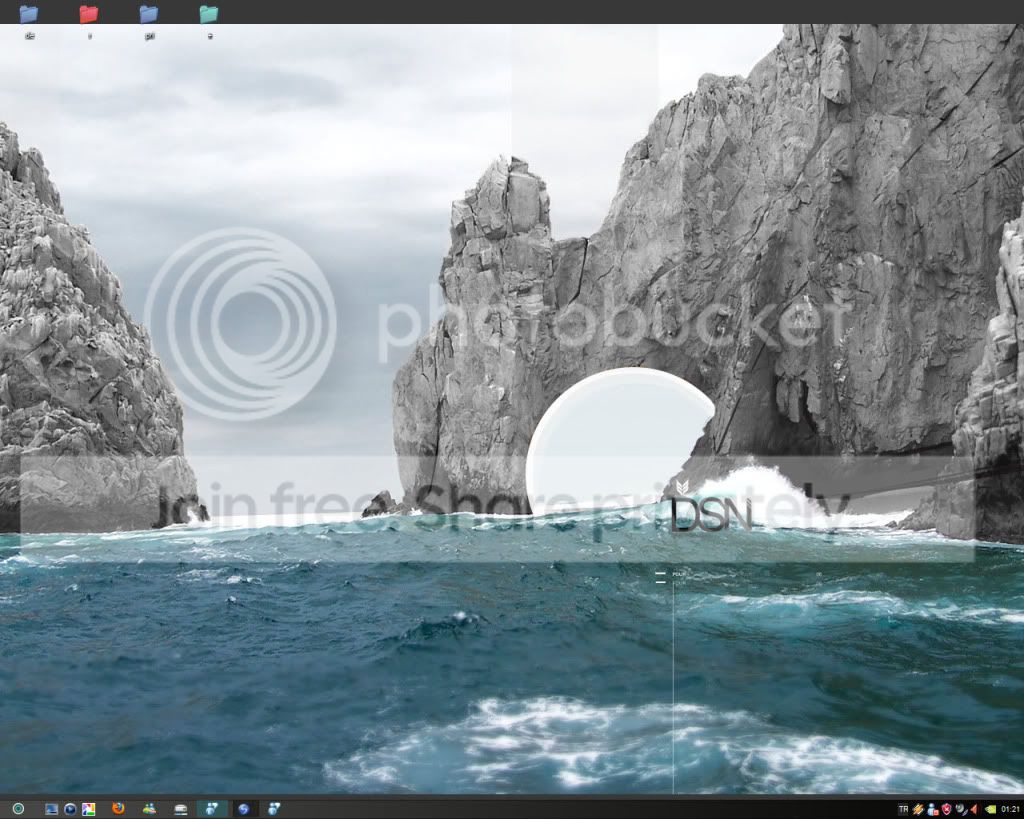Open the first blue folder at top-left
The height and width of the screenshot is (819, 1024).
[29, 14]
